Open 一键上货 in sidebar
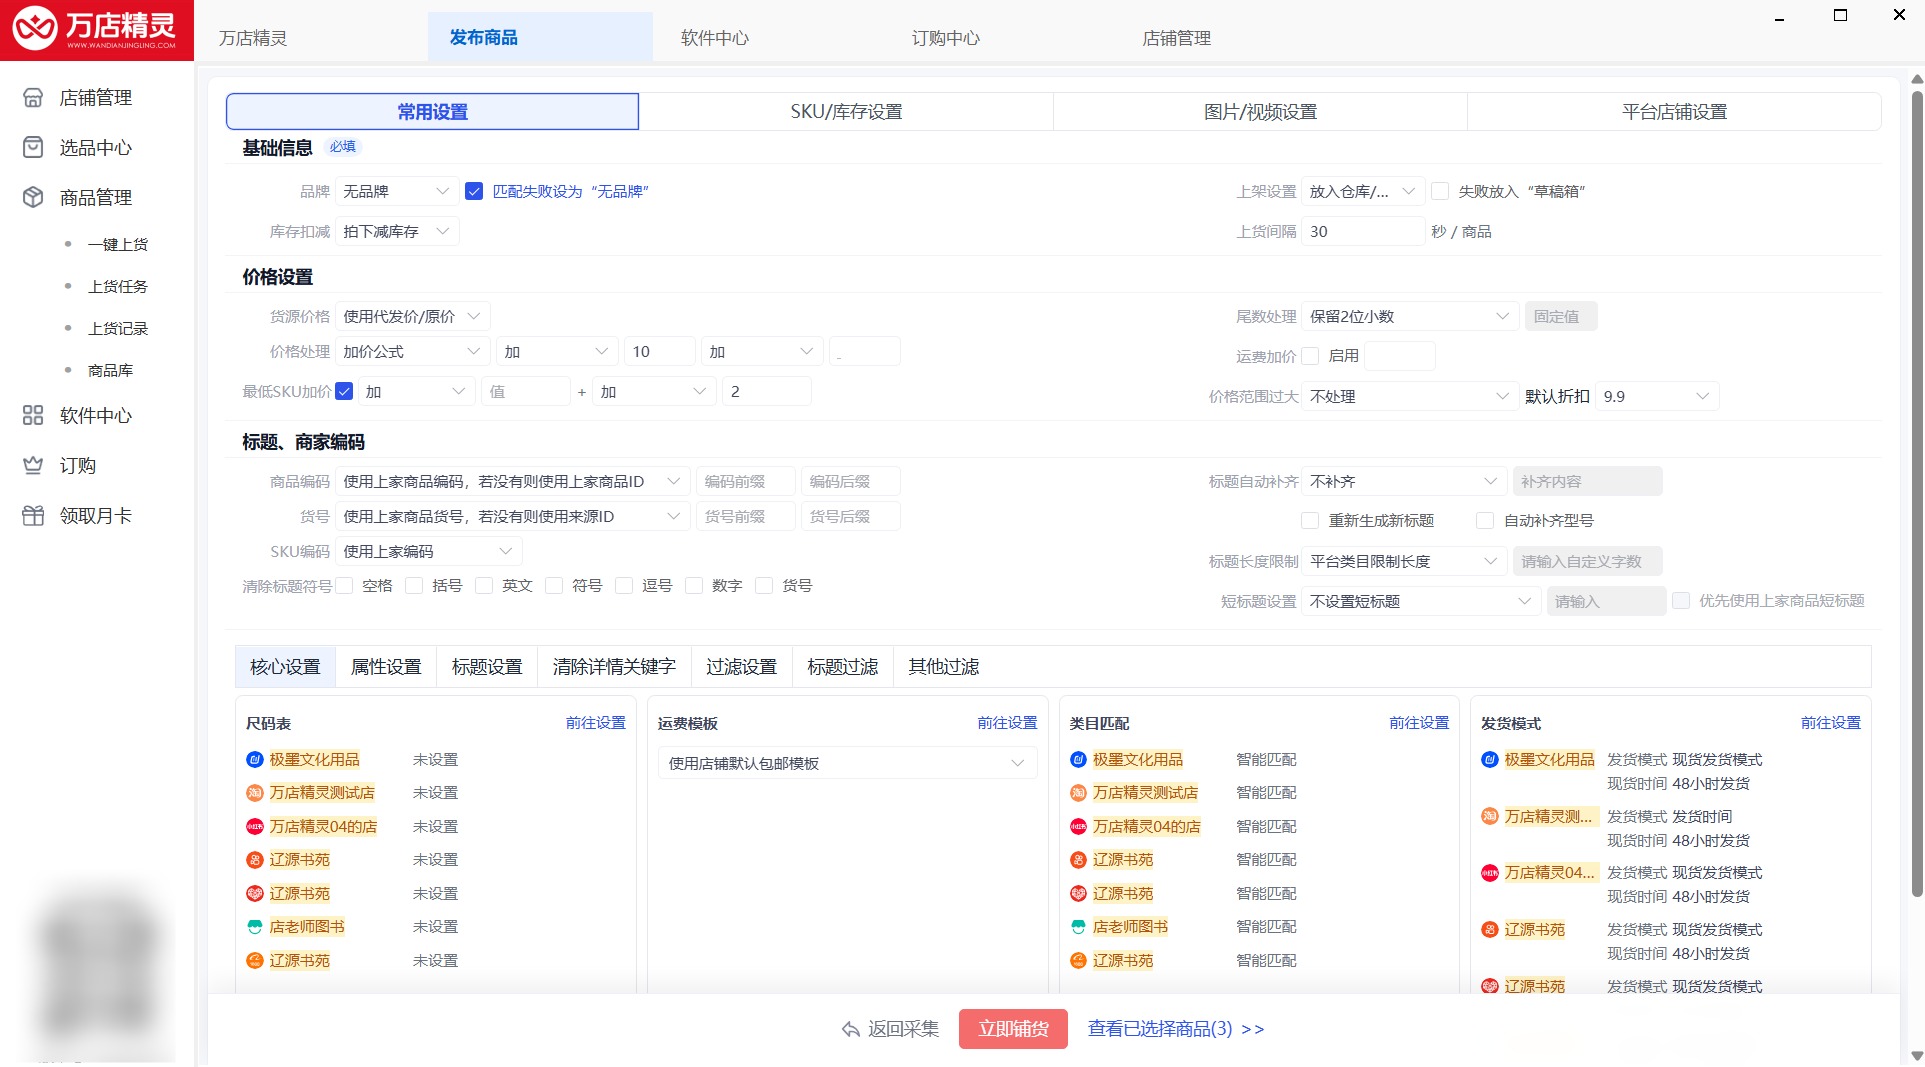Viewport: 1925px width, 1067px height. tap(117, 244)
